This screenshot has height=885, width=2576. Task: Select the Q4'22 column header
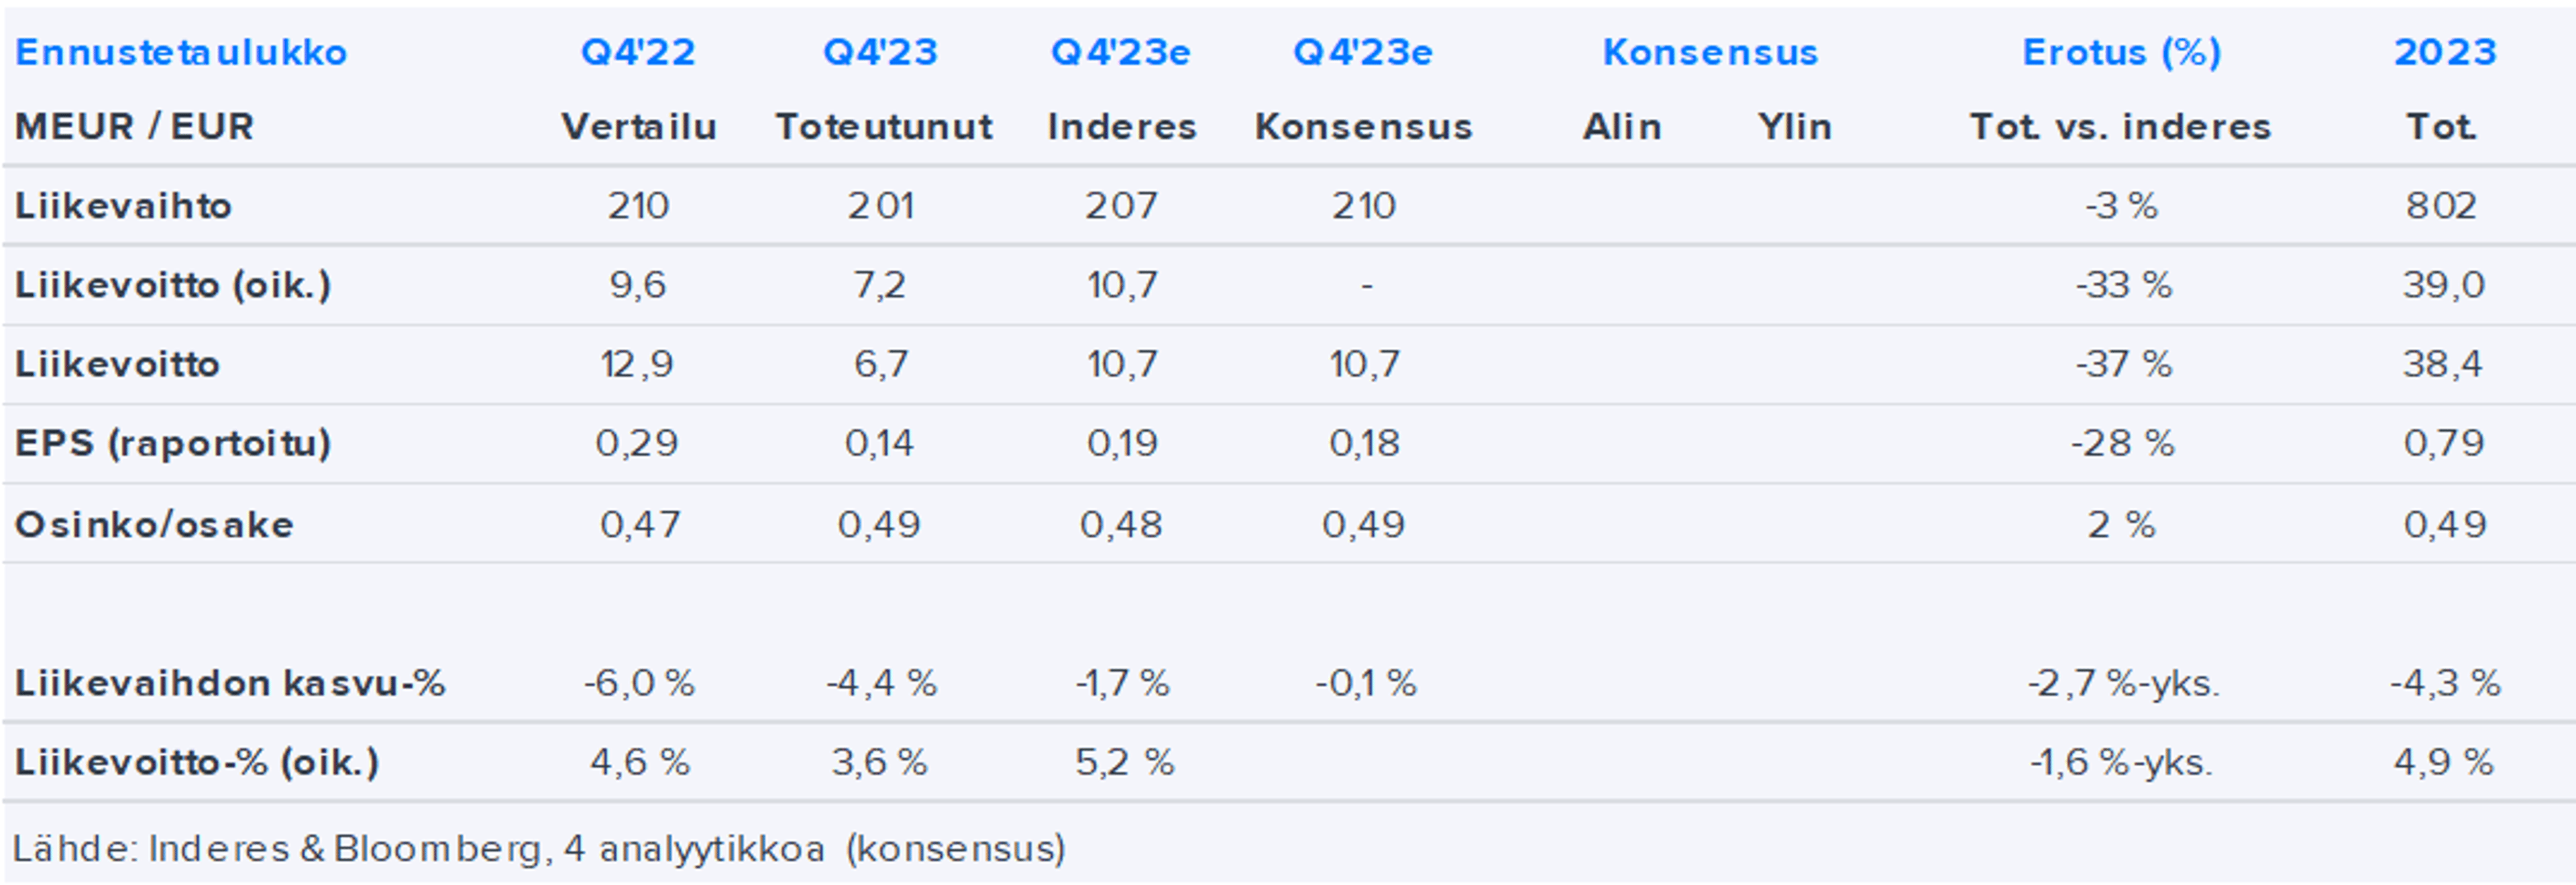(x=638, y=52)
